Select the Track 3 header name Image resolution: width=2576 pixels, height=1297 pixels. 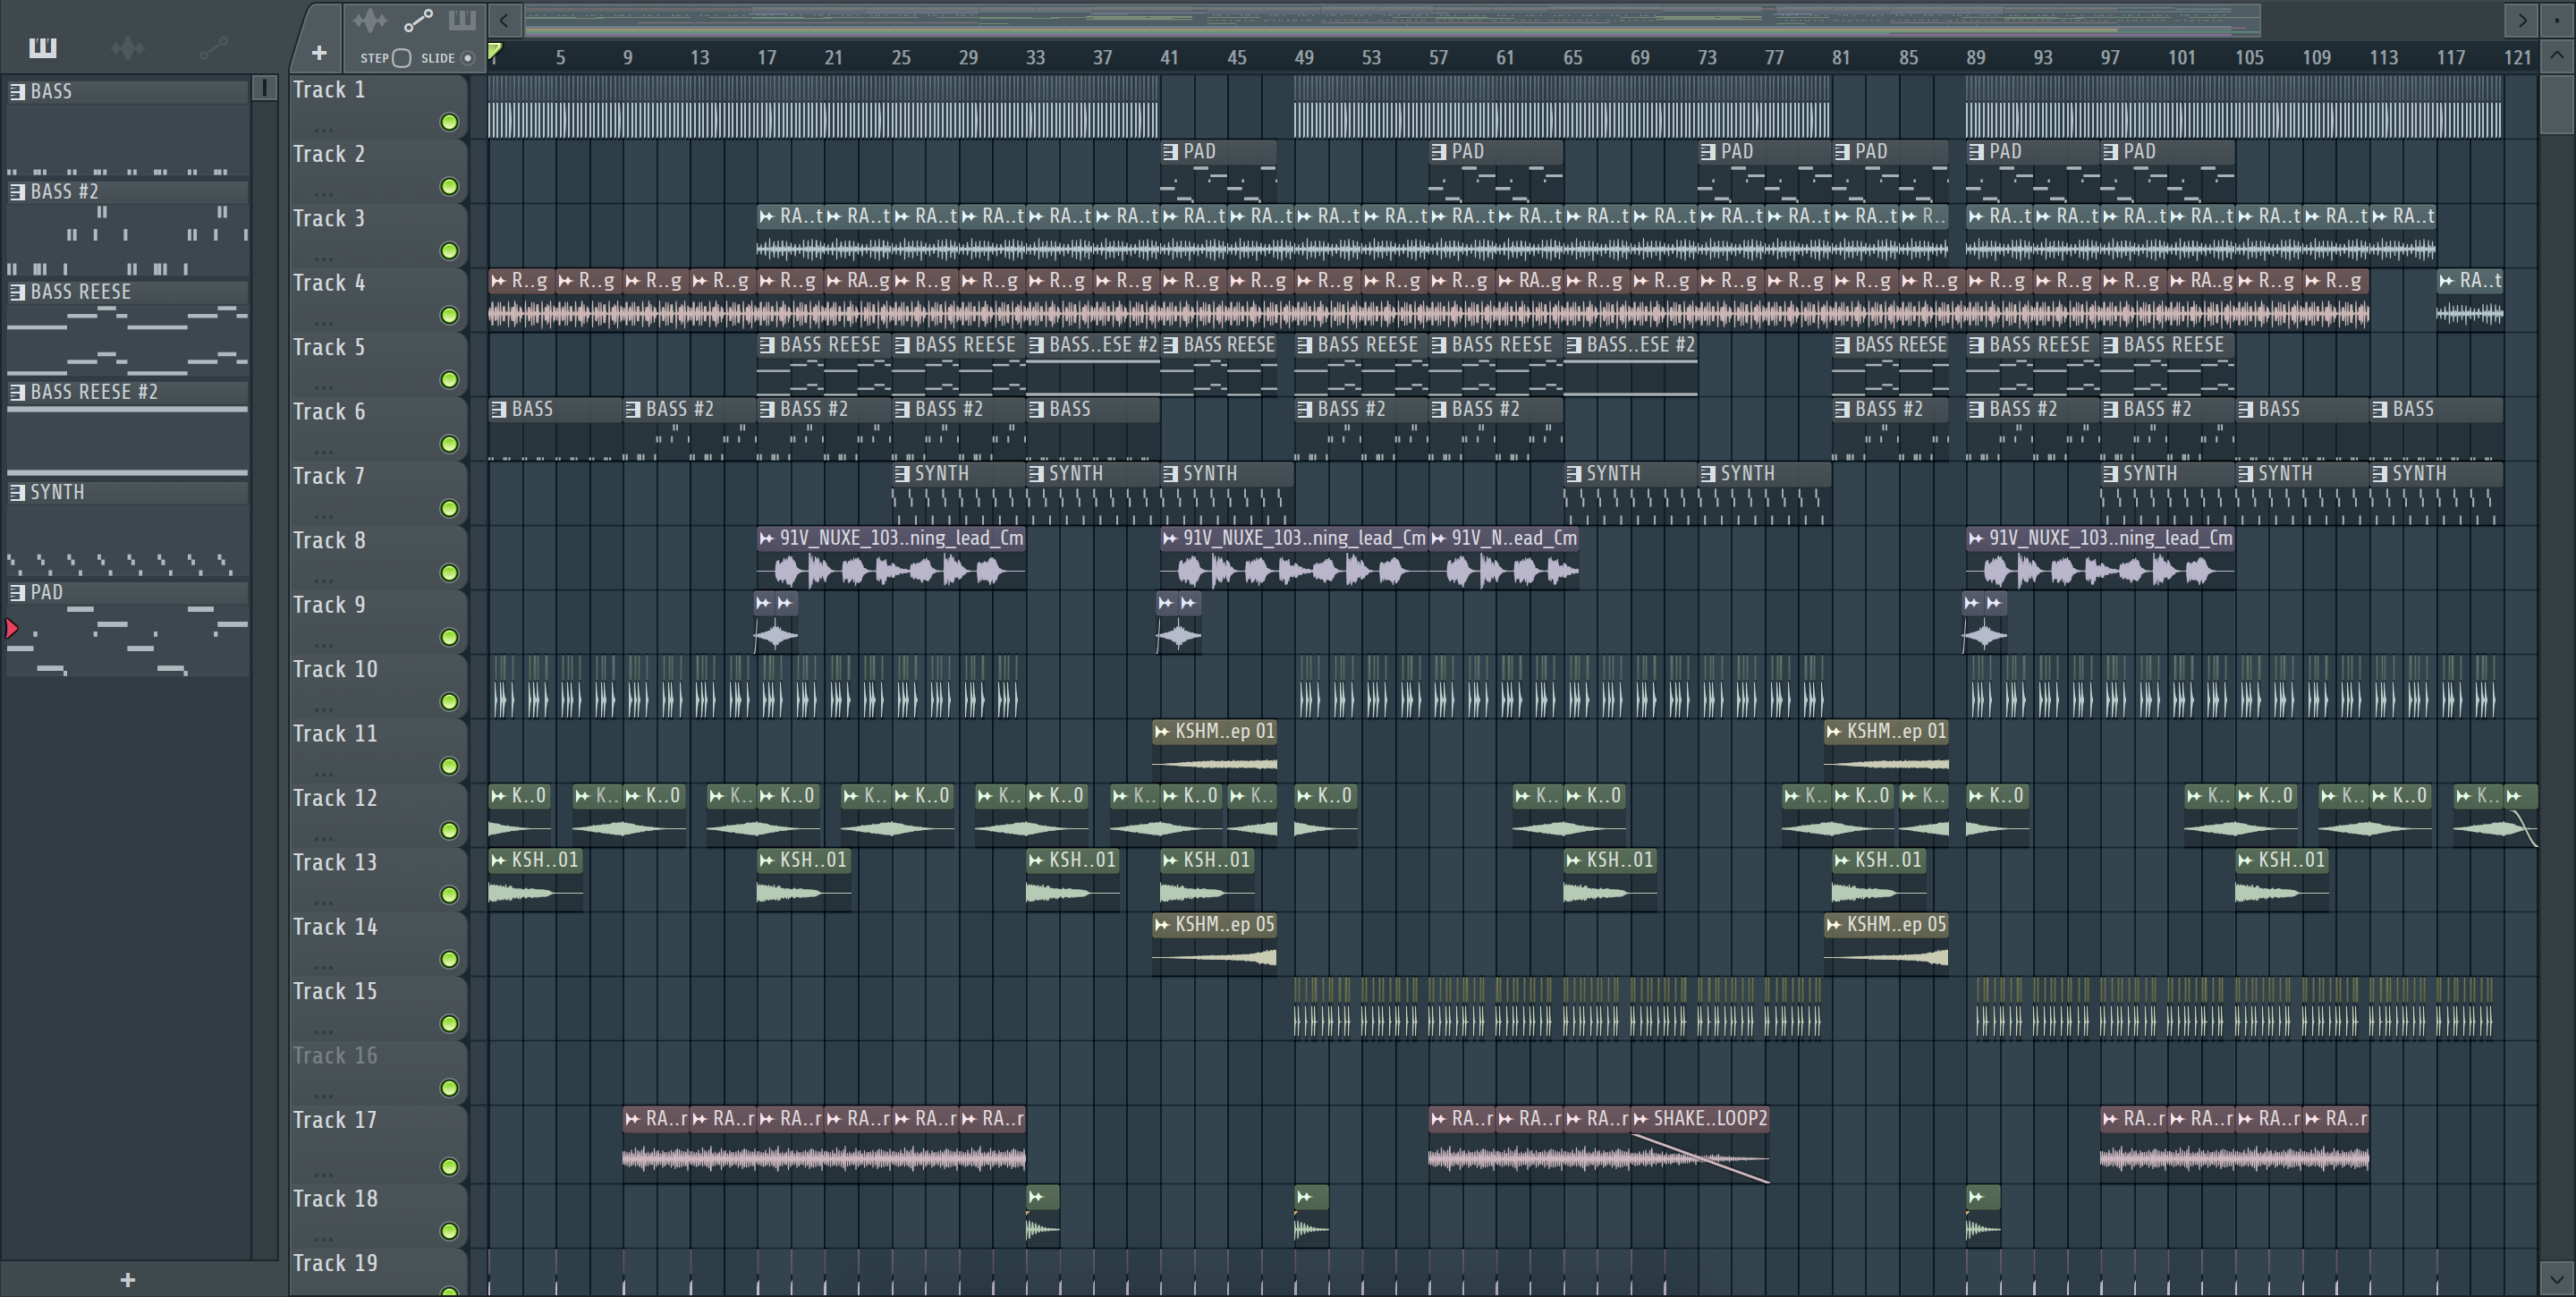(329, 219)
